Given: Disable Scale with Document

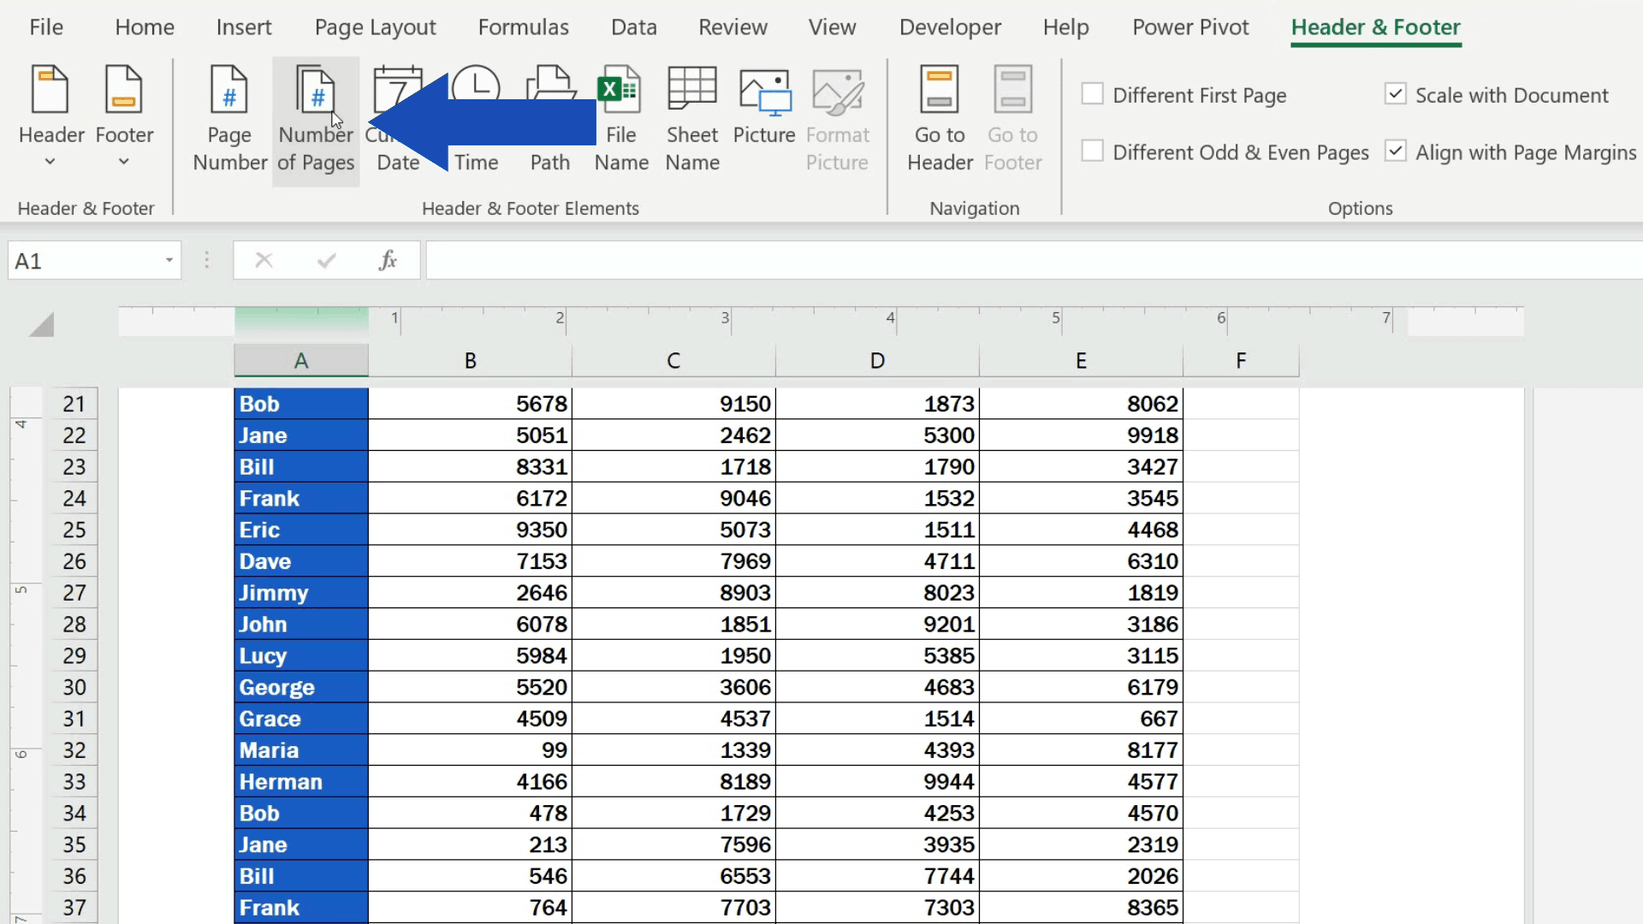Looking at the screenshot, I should point(1395,93).
